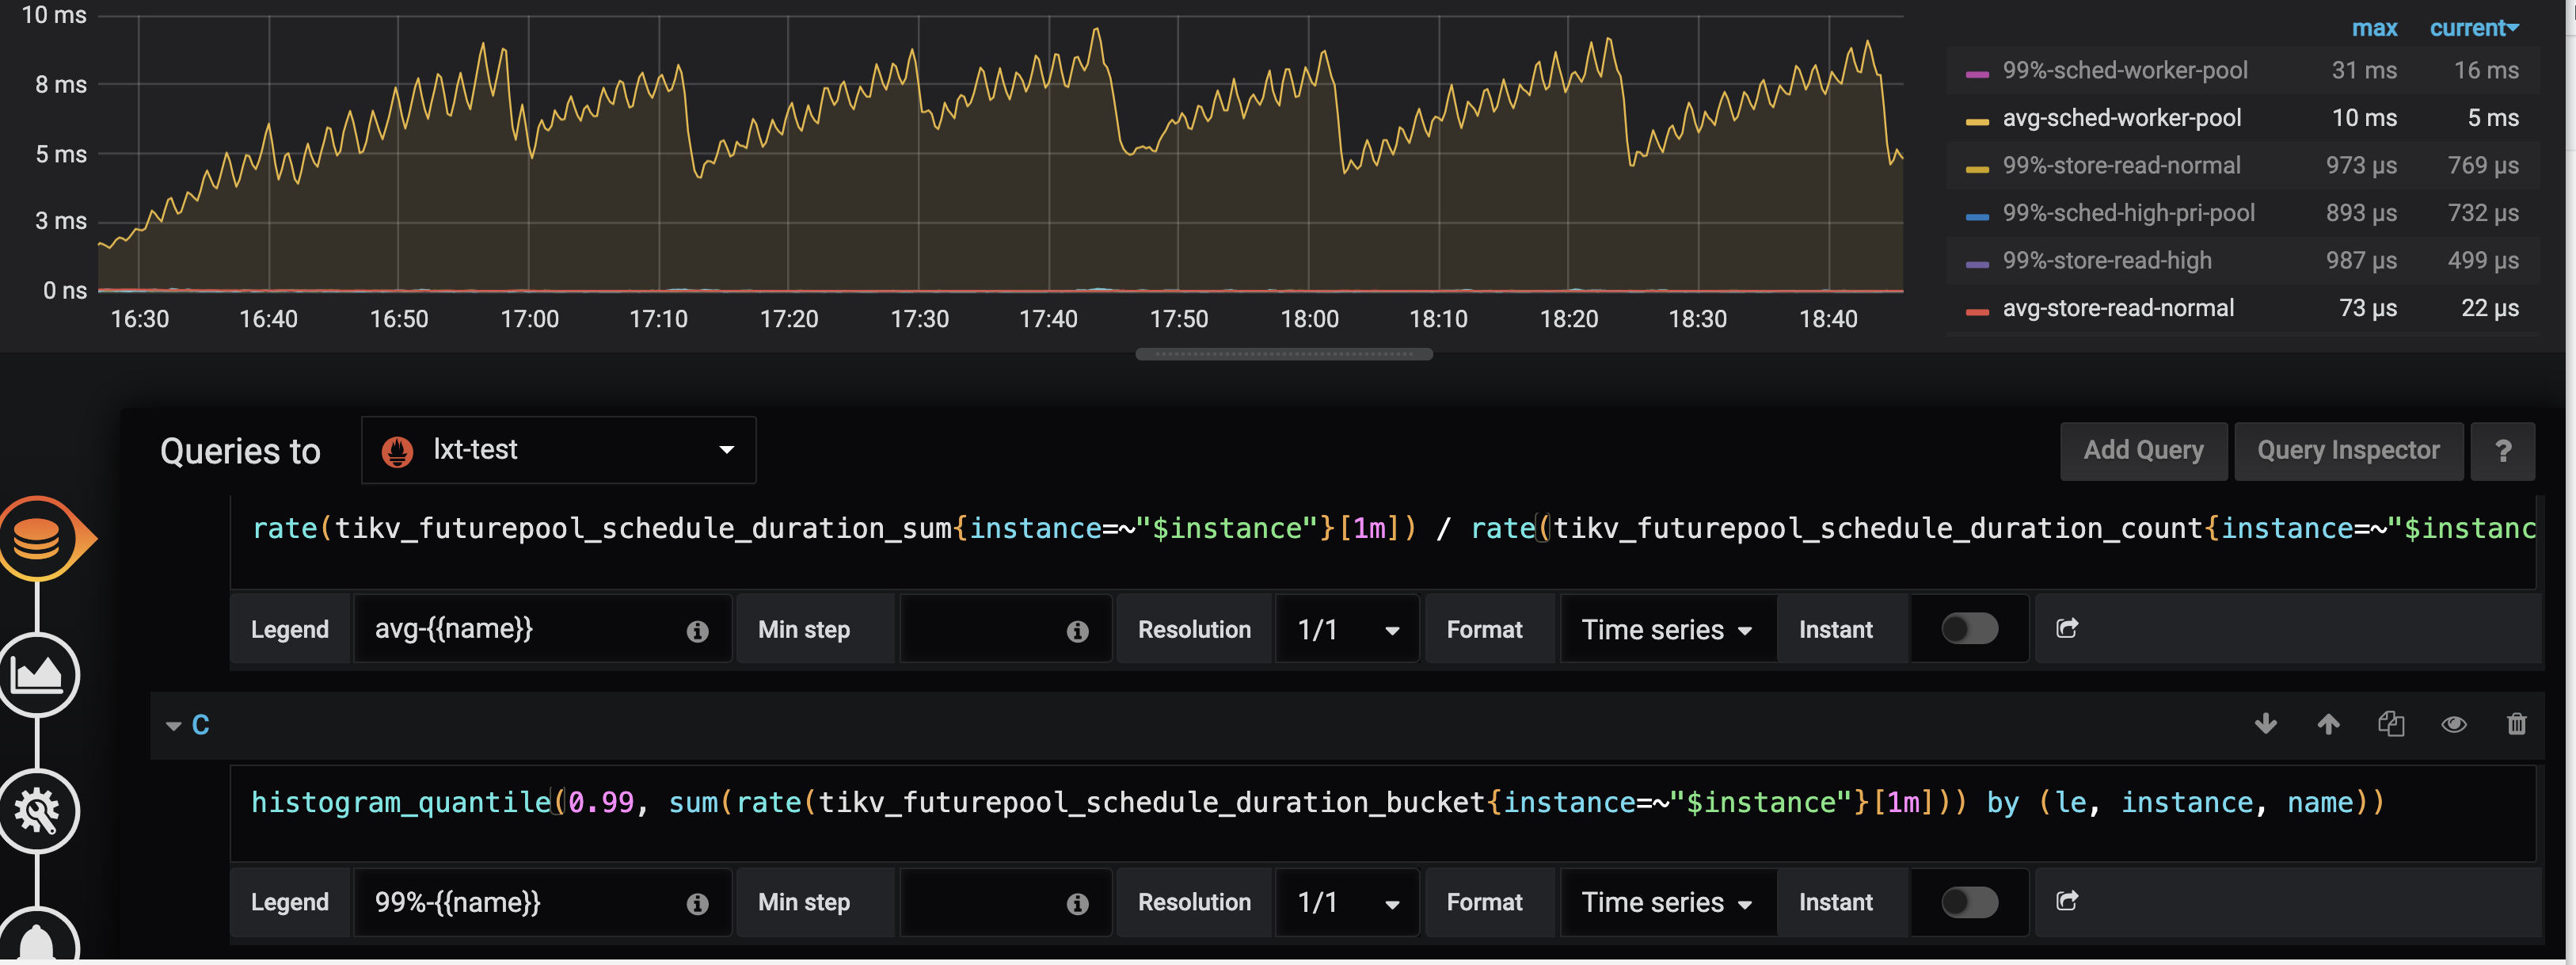The width and height of the screenshot is (2576, 965).
Task: Click Min step input in query C
Action: (x=1005, y=902)
